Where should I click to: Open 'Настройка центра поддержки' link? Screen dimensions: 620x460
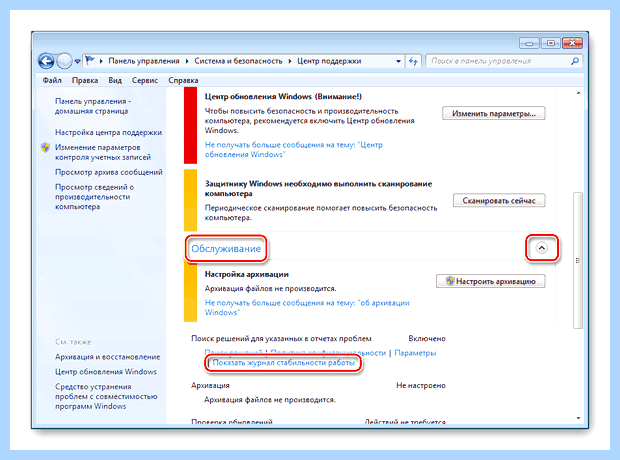click(x=108, y=132)
